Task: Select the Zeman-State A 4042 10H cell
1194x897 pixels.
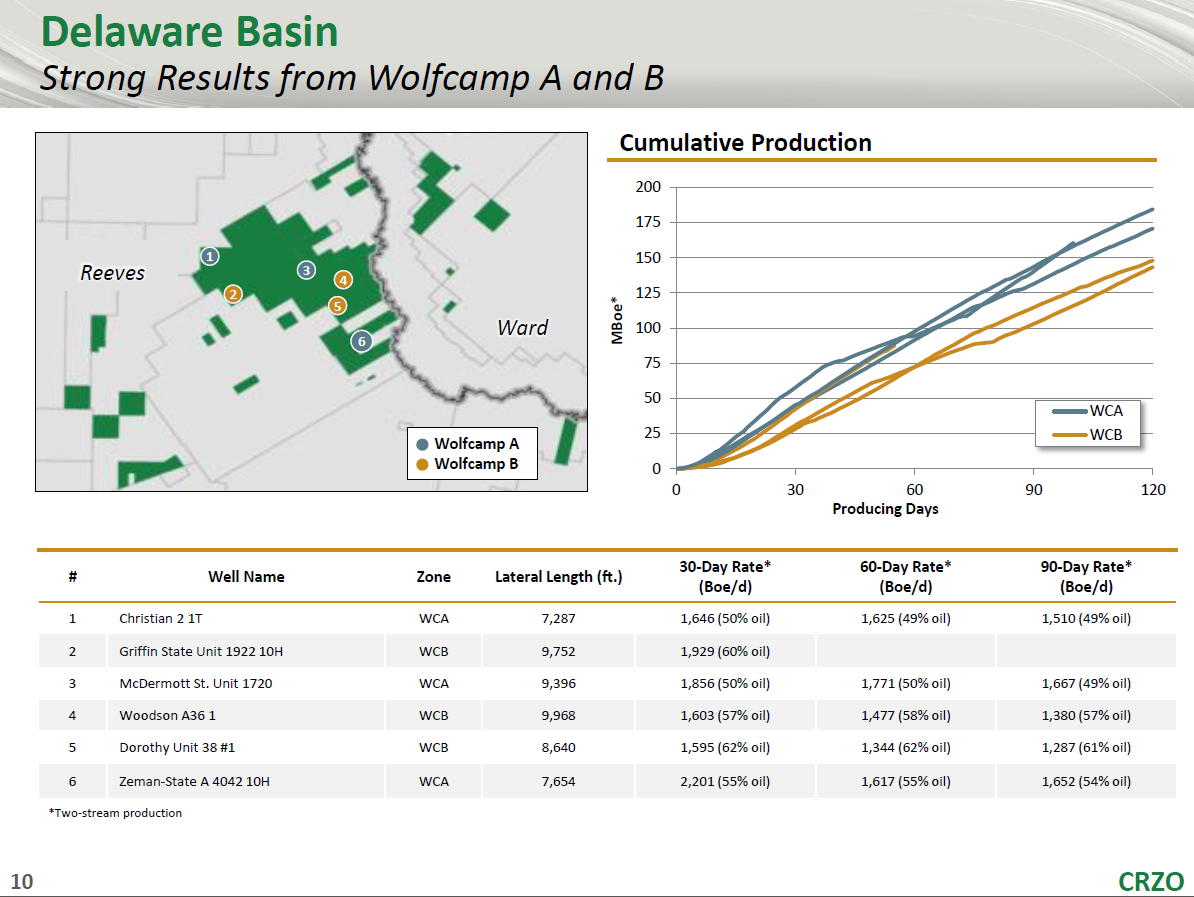Action: coord(194,781)
